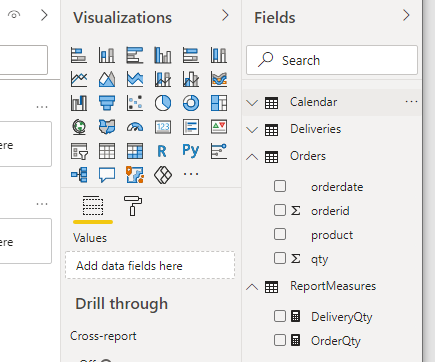Choose the funnel chart visual
435x362 pixels.
pos(107,103)
